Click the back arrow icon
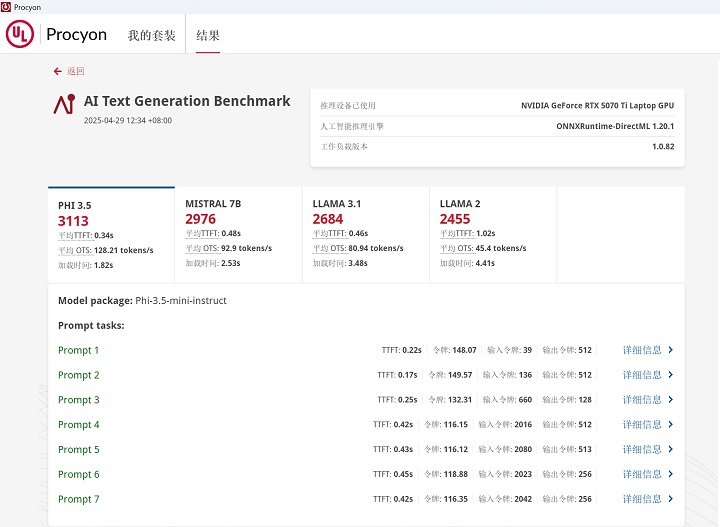The width and height of the screenshot is (720, 527). point(57,71)
